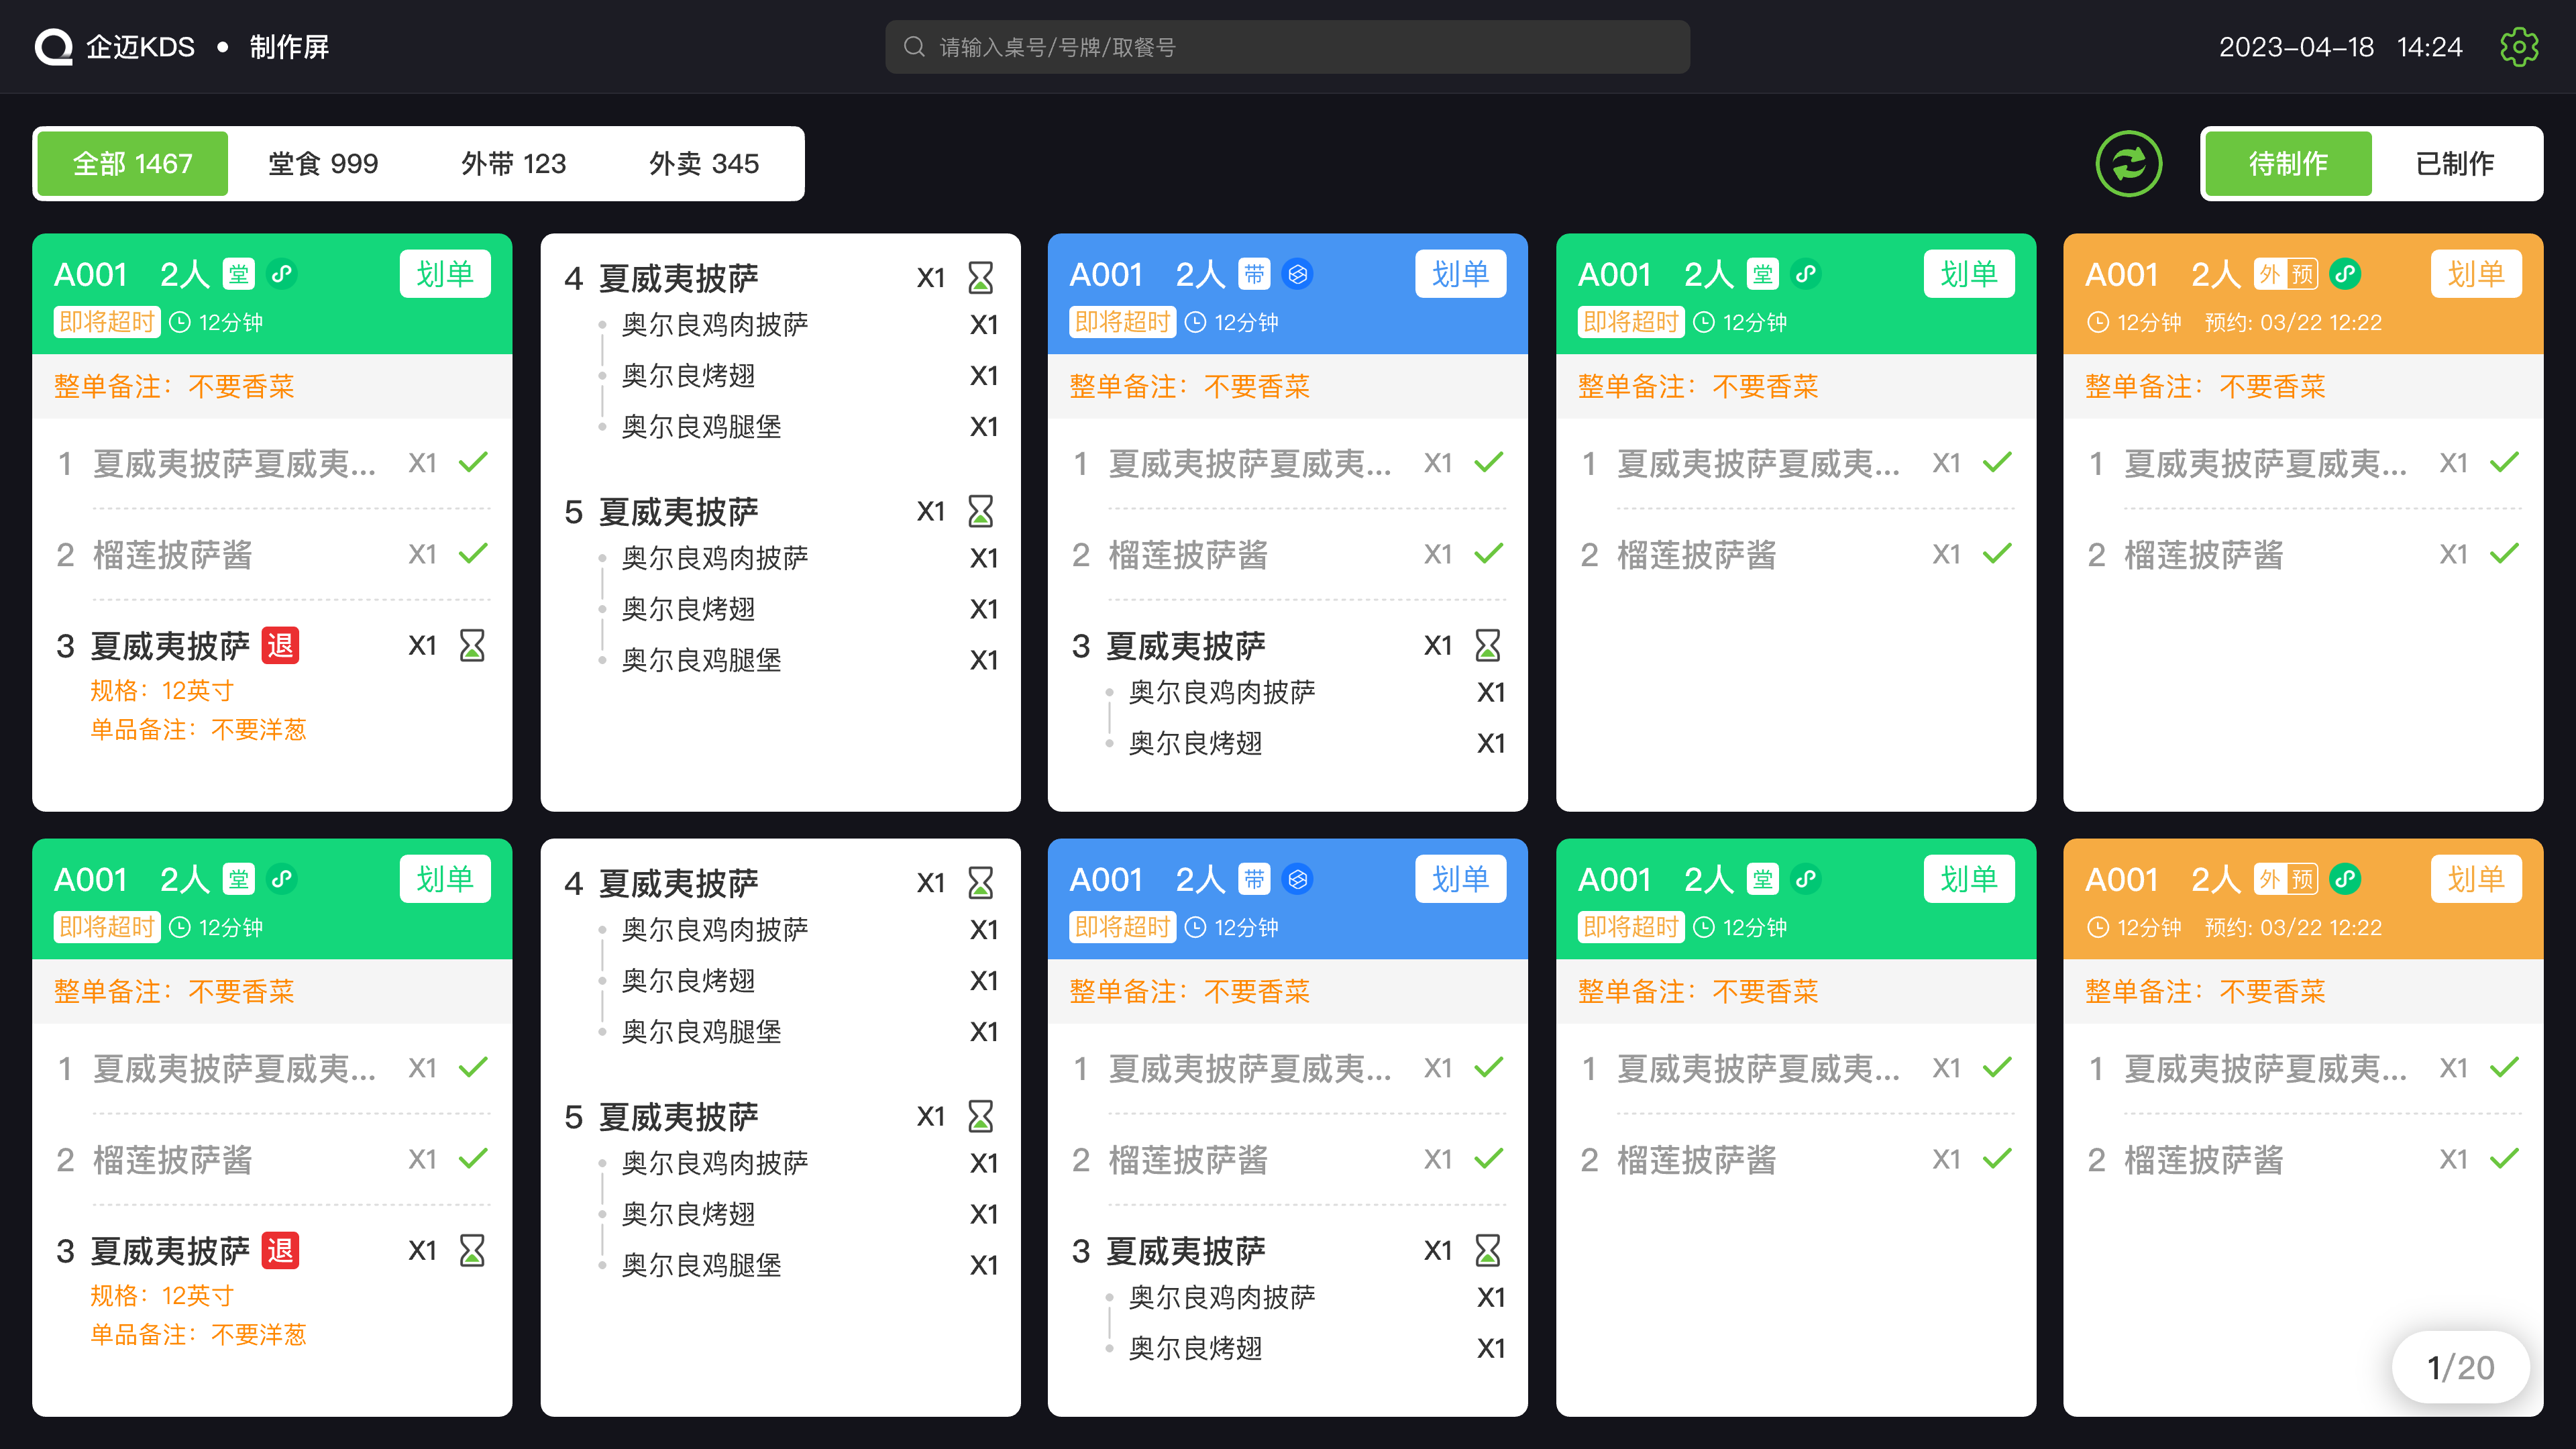The width and height of the screenshot is (2576, 1449).
Task: Click 划单 on the top-row orange card
Action: click(2476, 273)
